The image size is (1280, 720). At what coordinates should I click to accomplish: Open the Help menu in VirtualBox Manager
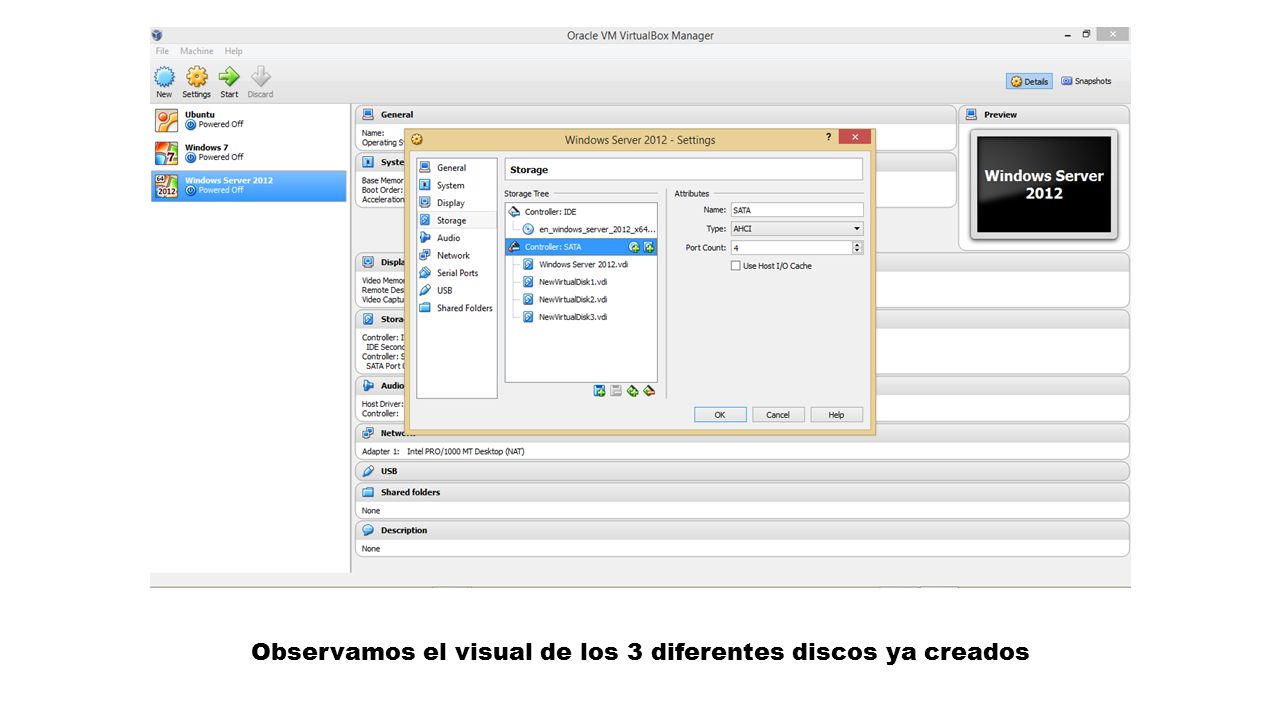click(x=233, y=51)
